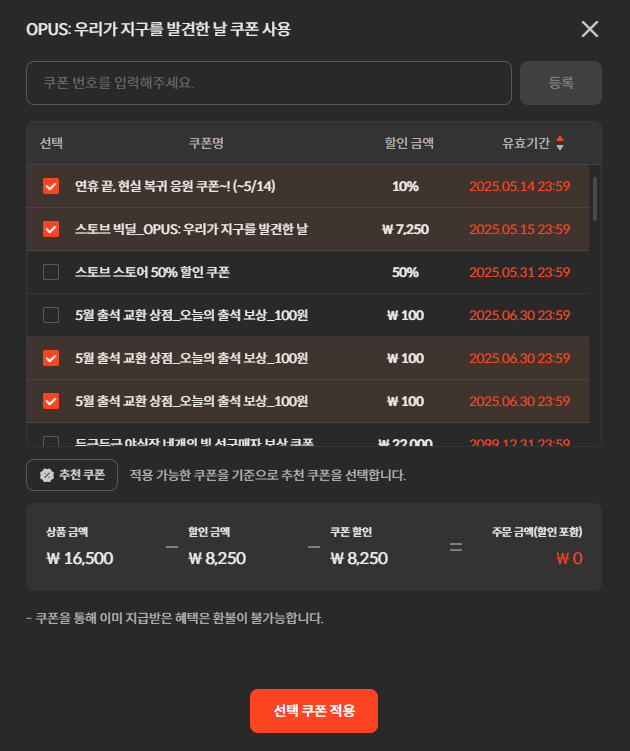
Task: Uncheck the 연휴 끝, 현실 복귀 응원 쿠폰 checkbox
Action: (51, 186)
